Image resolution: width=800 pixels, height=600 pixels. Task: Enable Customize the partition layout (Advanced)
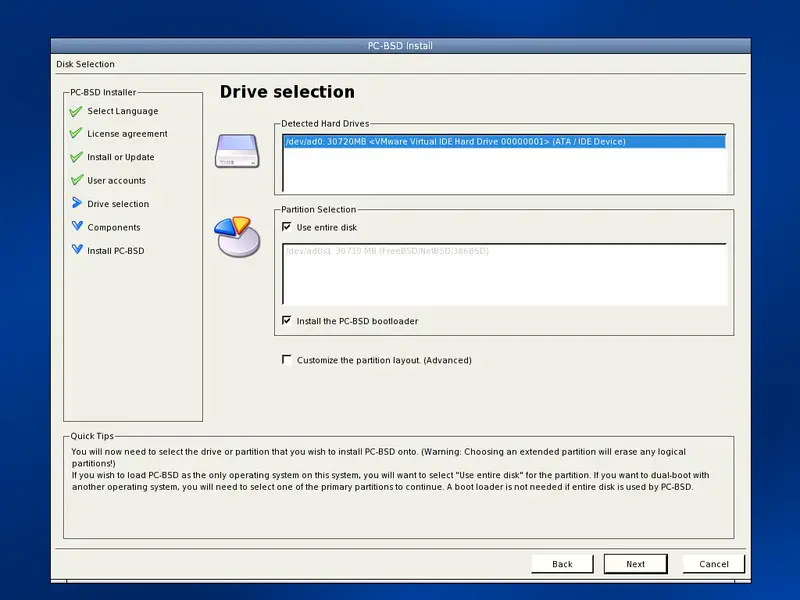(x=287, y=360)
